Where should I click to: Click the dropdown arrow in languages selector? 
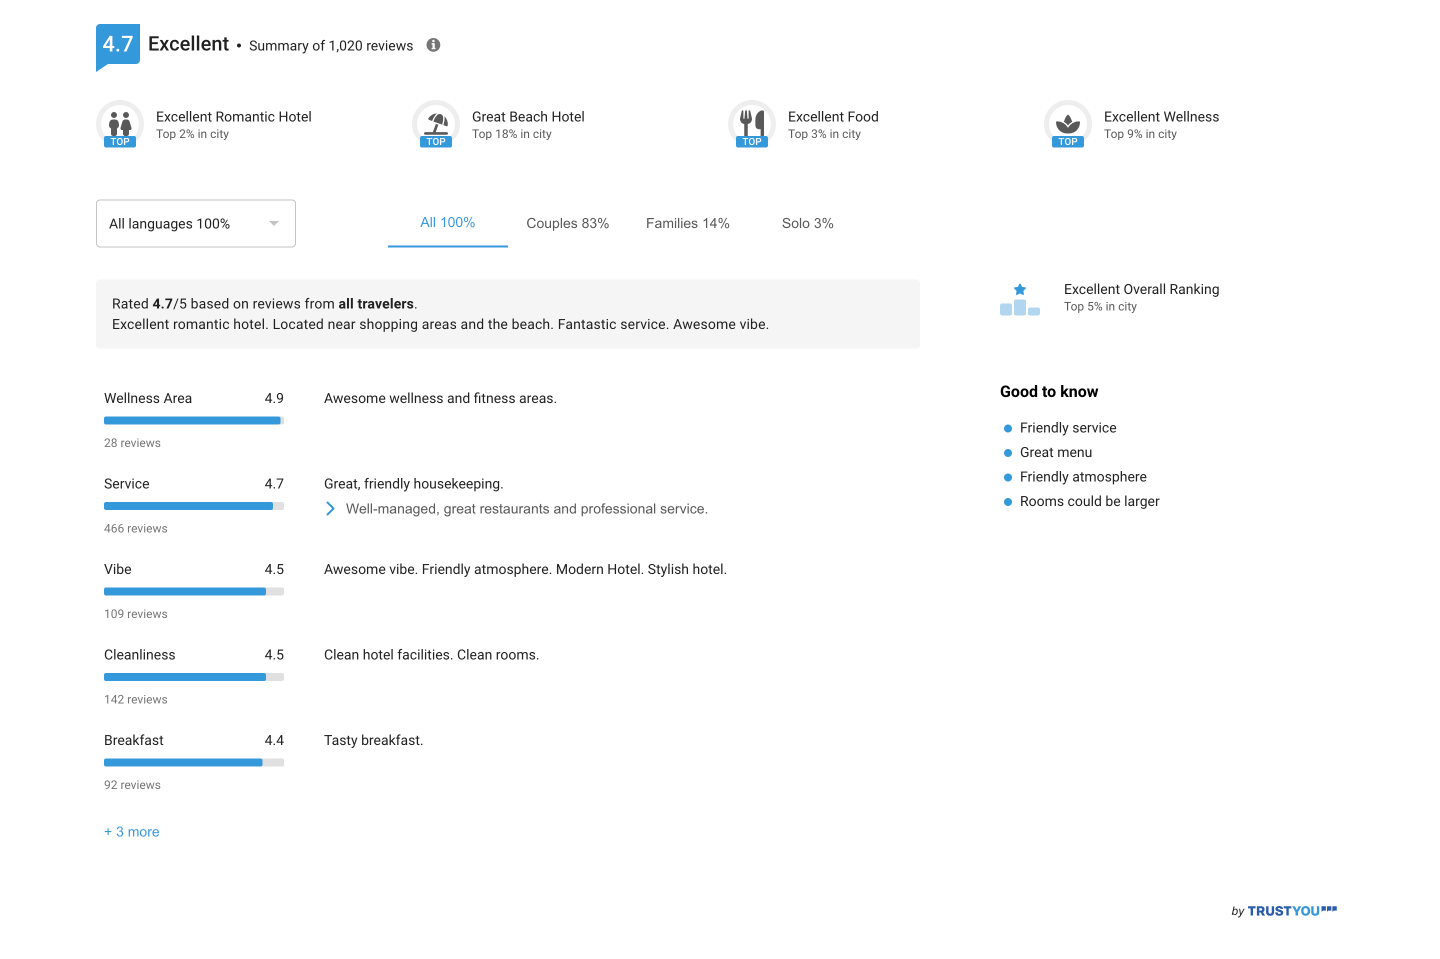(x=274, y=224)
